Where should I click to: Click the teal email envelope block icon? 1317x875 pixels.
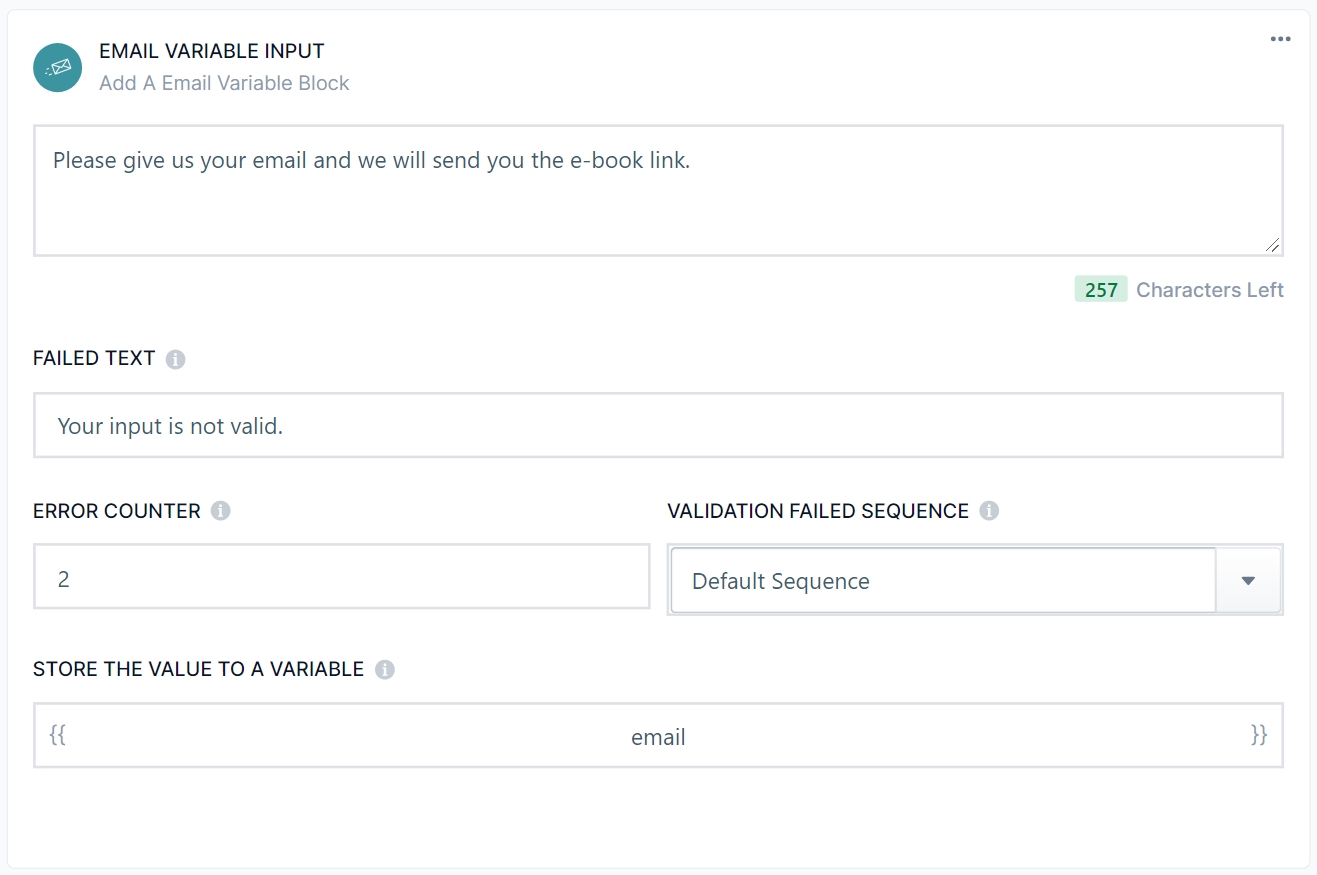click(58, 68)
